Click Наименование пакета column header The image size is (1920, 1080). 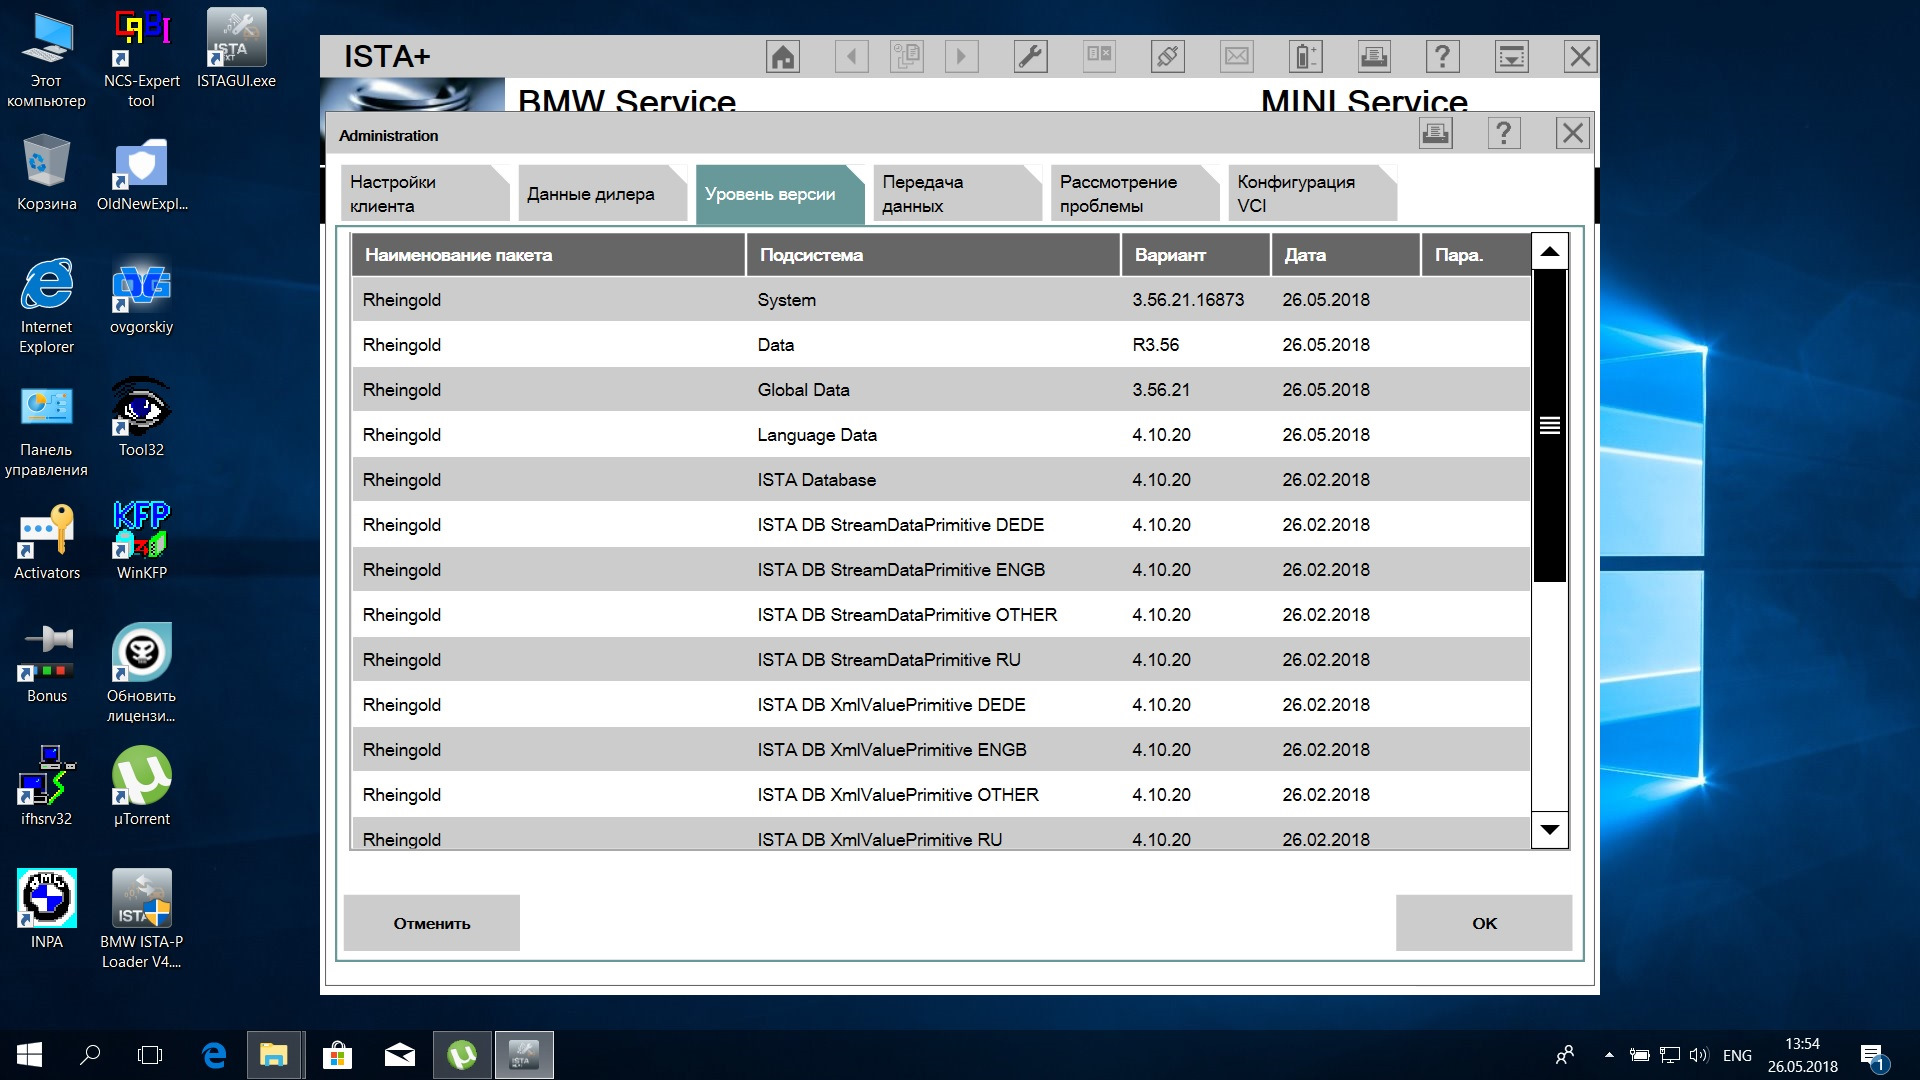(548, 255)
